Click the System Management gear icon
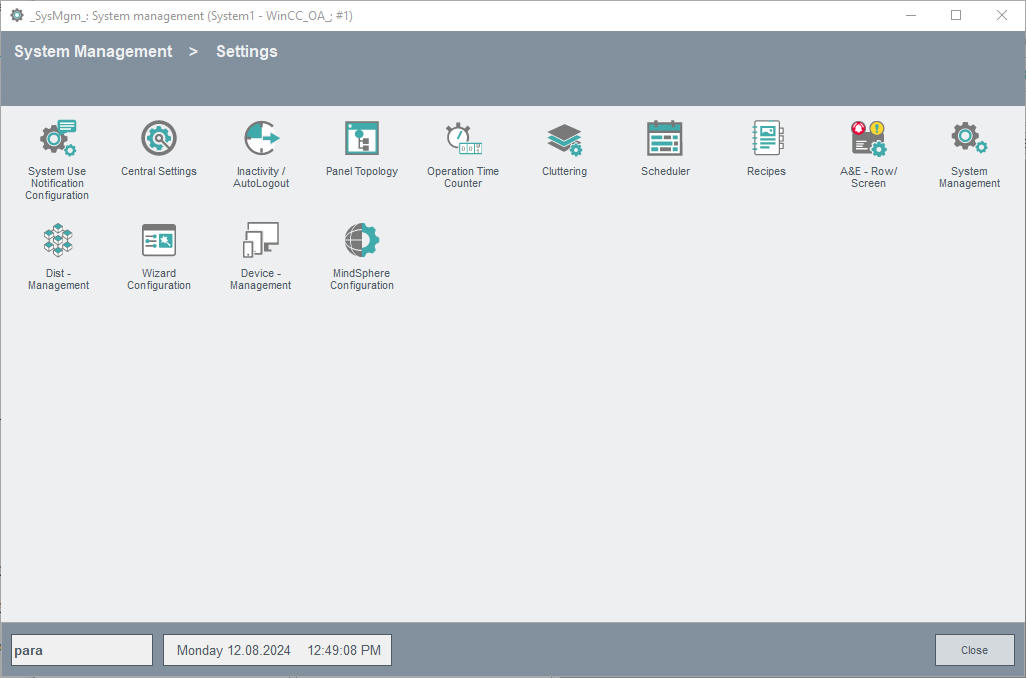Viewport: 1026px width, 678px height. [969, 139]
